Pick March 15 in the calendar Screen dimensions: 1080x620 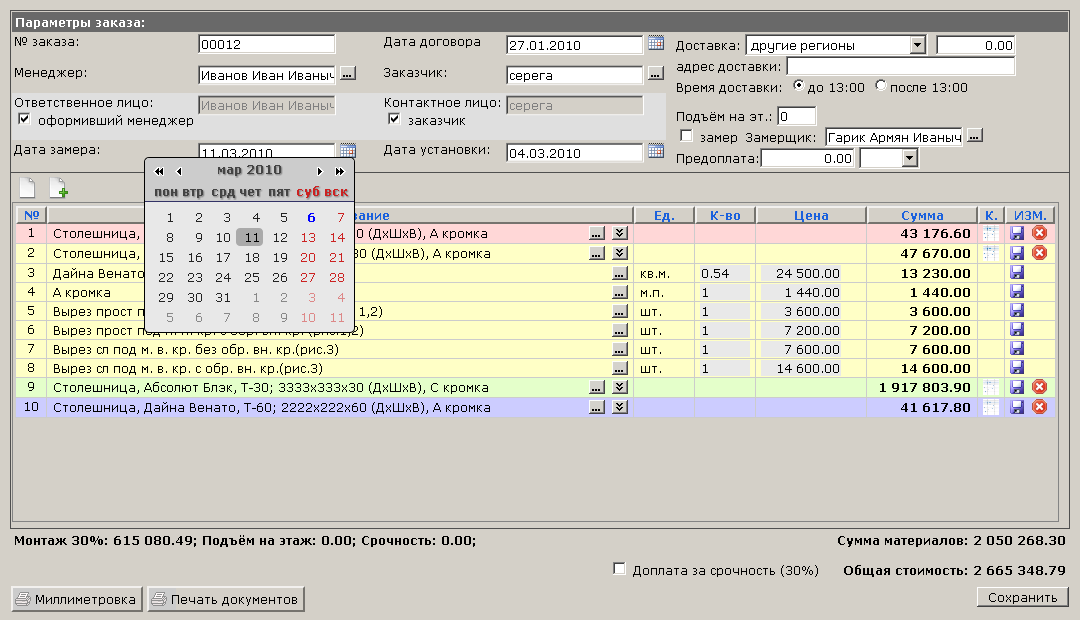point(166,258)
